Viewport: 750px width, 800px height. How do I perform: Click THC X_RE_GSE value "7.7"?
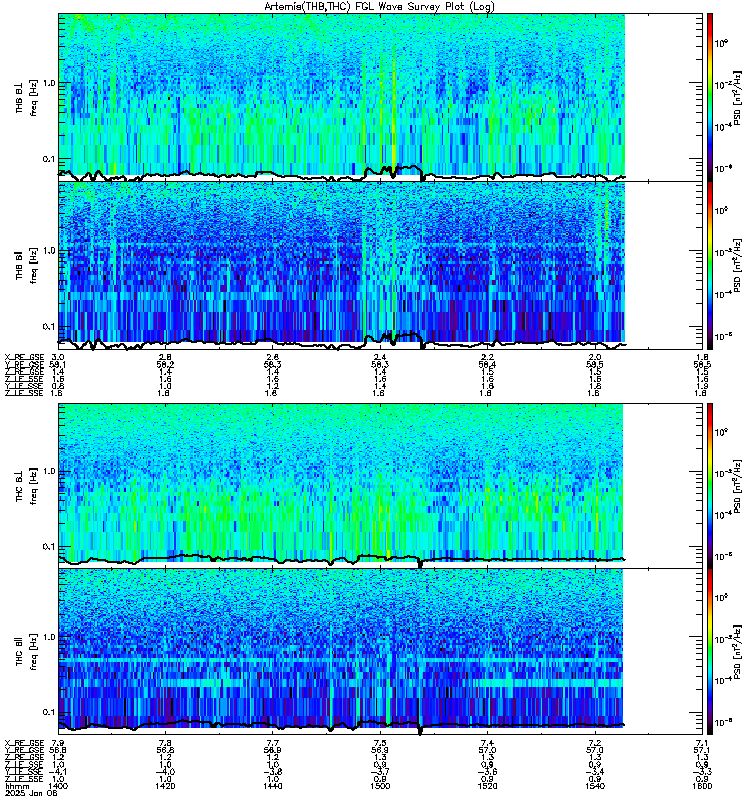tap(272, 743)
